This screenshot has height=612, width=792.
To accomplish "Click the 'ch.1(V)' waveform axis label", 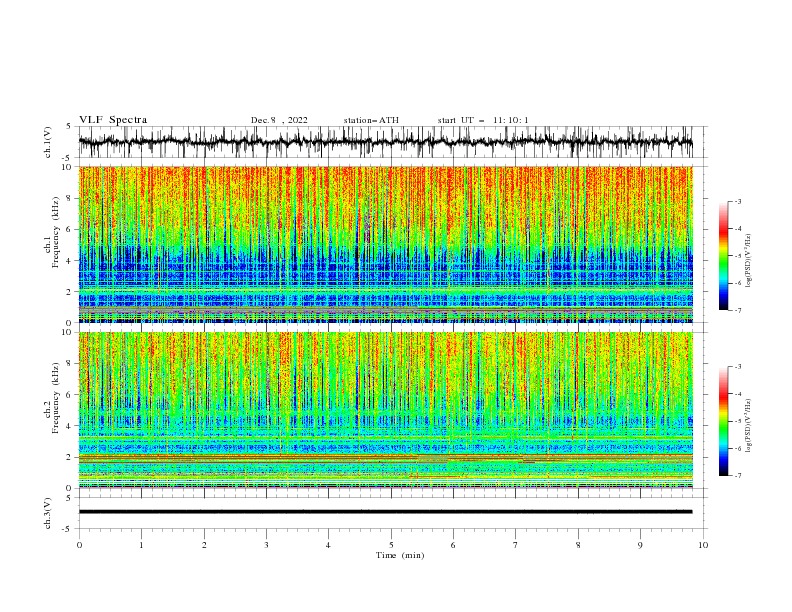I will [48, 142].
